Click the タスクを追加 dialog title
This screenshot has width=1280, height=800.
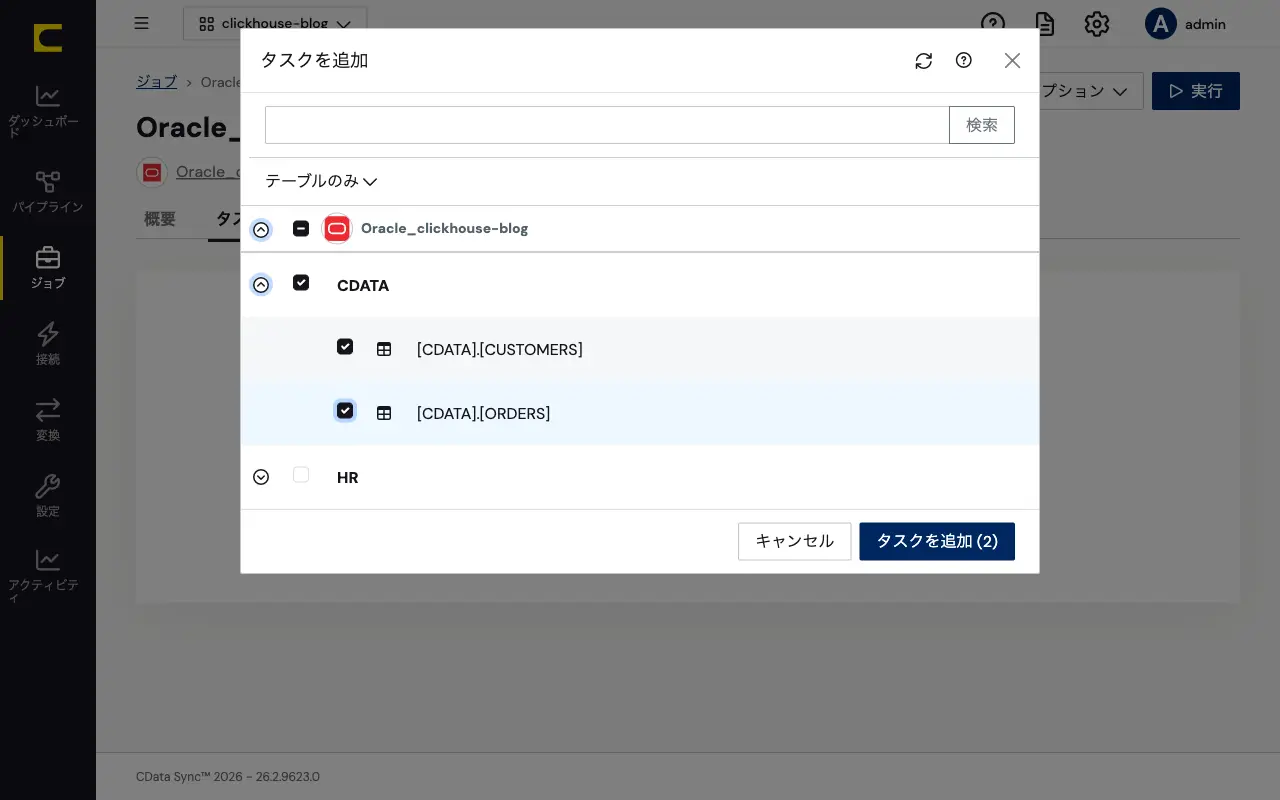pos(314,60)
